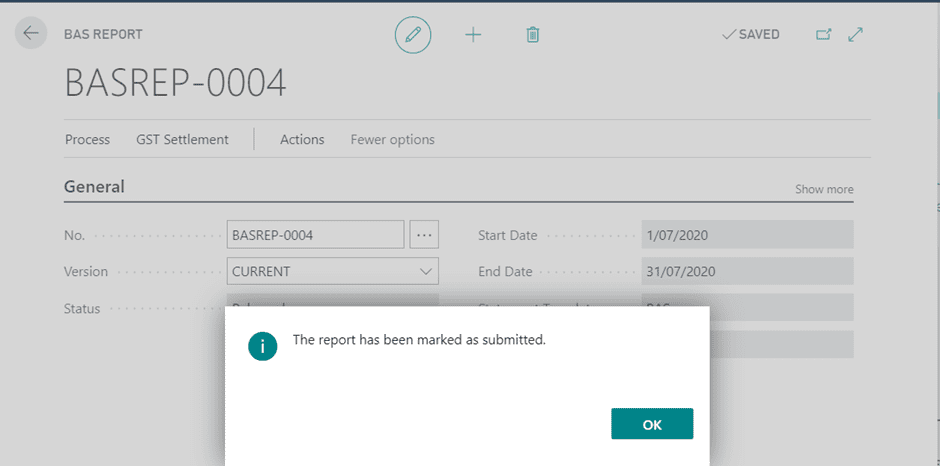Click the edit pencil icon
Image resolution: width=940 pixels, height=466 pixels.
coord(412,34)
